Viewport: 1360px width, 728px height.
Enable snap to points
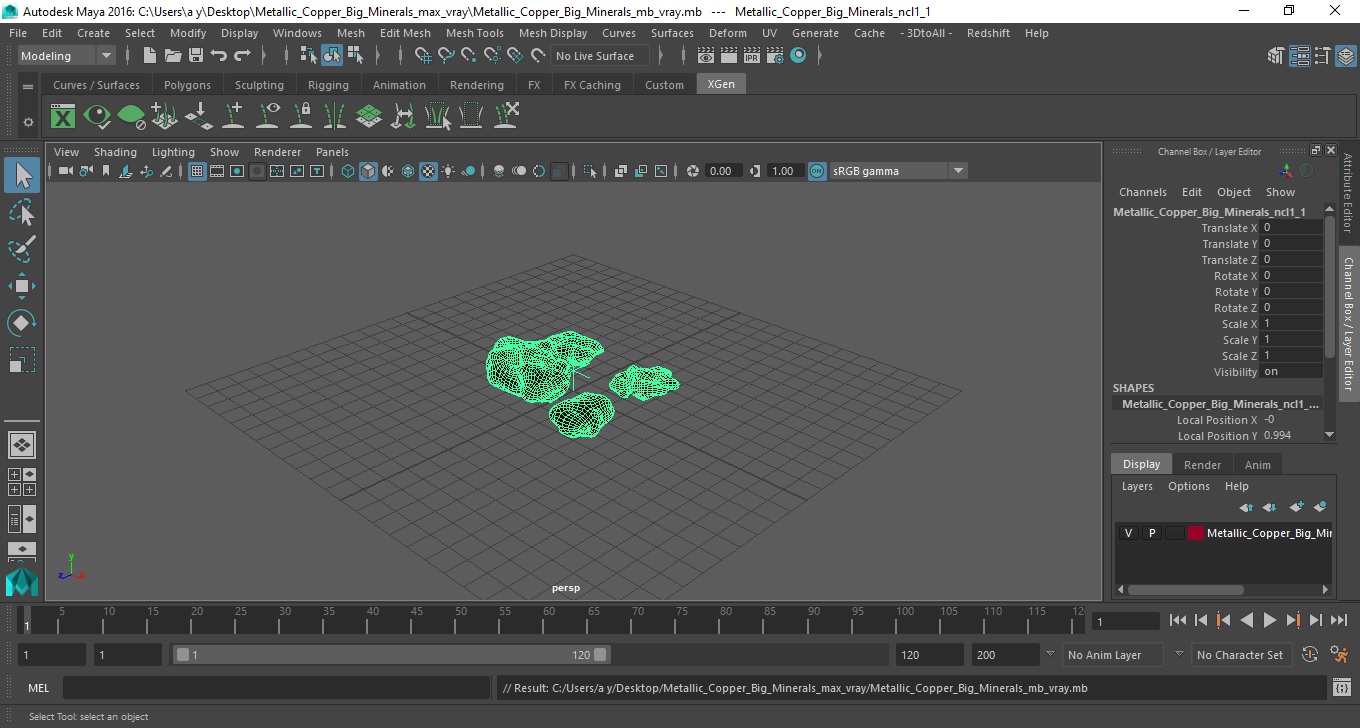(x=469, y=56)
